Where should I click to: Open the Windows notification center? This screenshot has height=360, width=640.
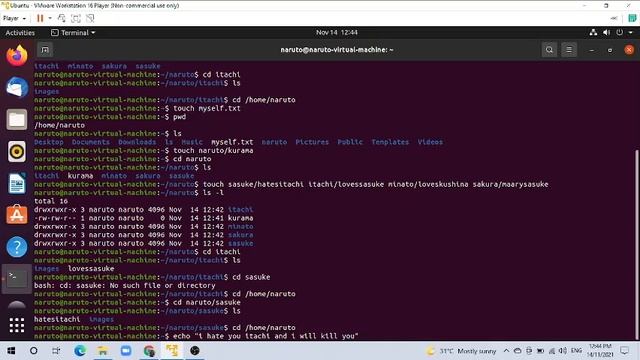tap(624, 351)
